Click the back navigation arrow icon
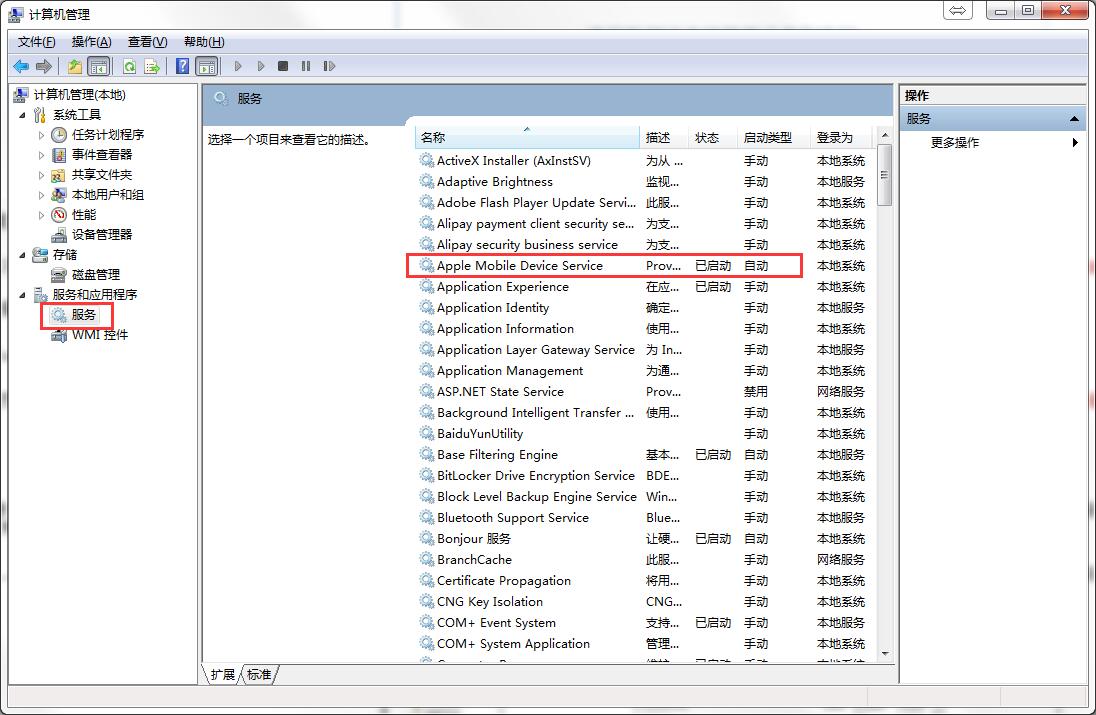 (22, 66)
